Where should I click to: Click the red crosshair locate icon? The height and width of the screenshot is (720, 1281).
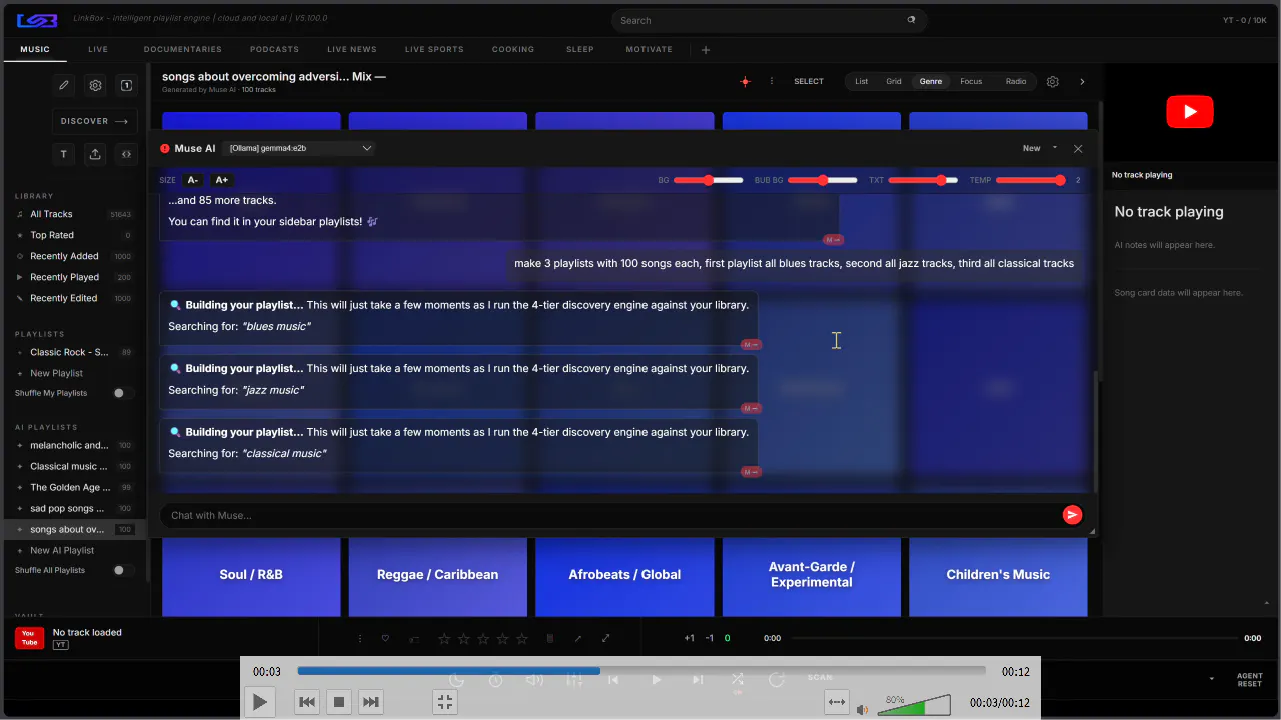(x=745, y=82)
